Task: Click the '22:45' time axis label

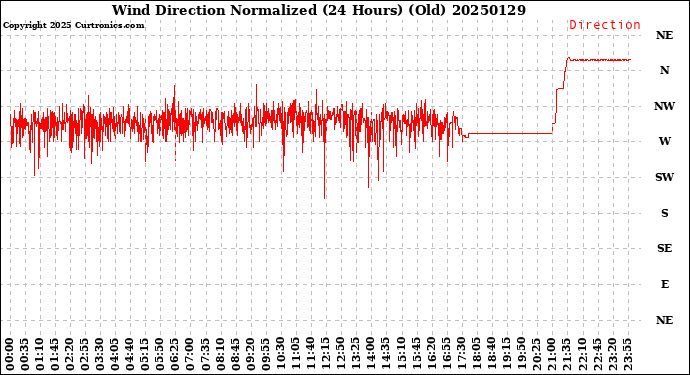Action: coord(597,355)
